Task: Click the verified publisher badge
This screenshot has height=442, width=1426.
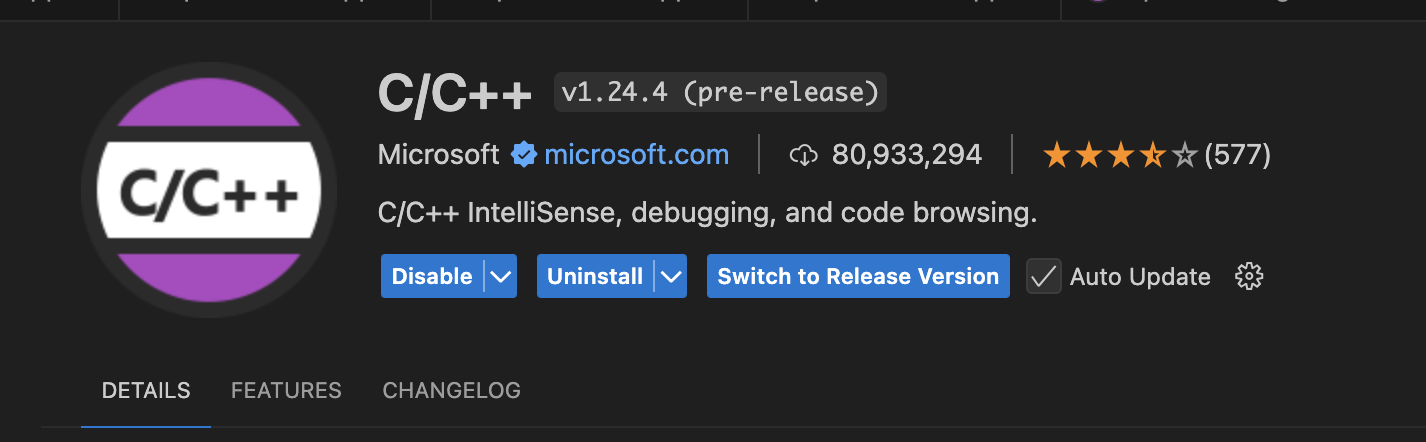Action: (x=523, y=155)
